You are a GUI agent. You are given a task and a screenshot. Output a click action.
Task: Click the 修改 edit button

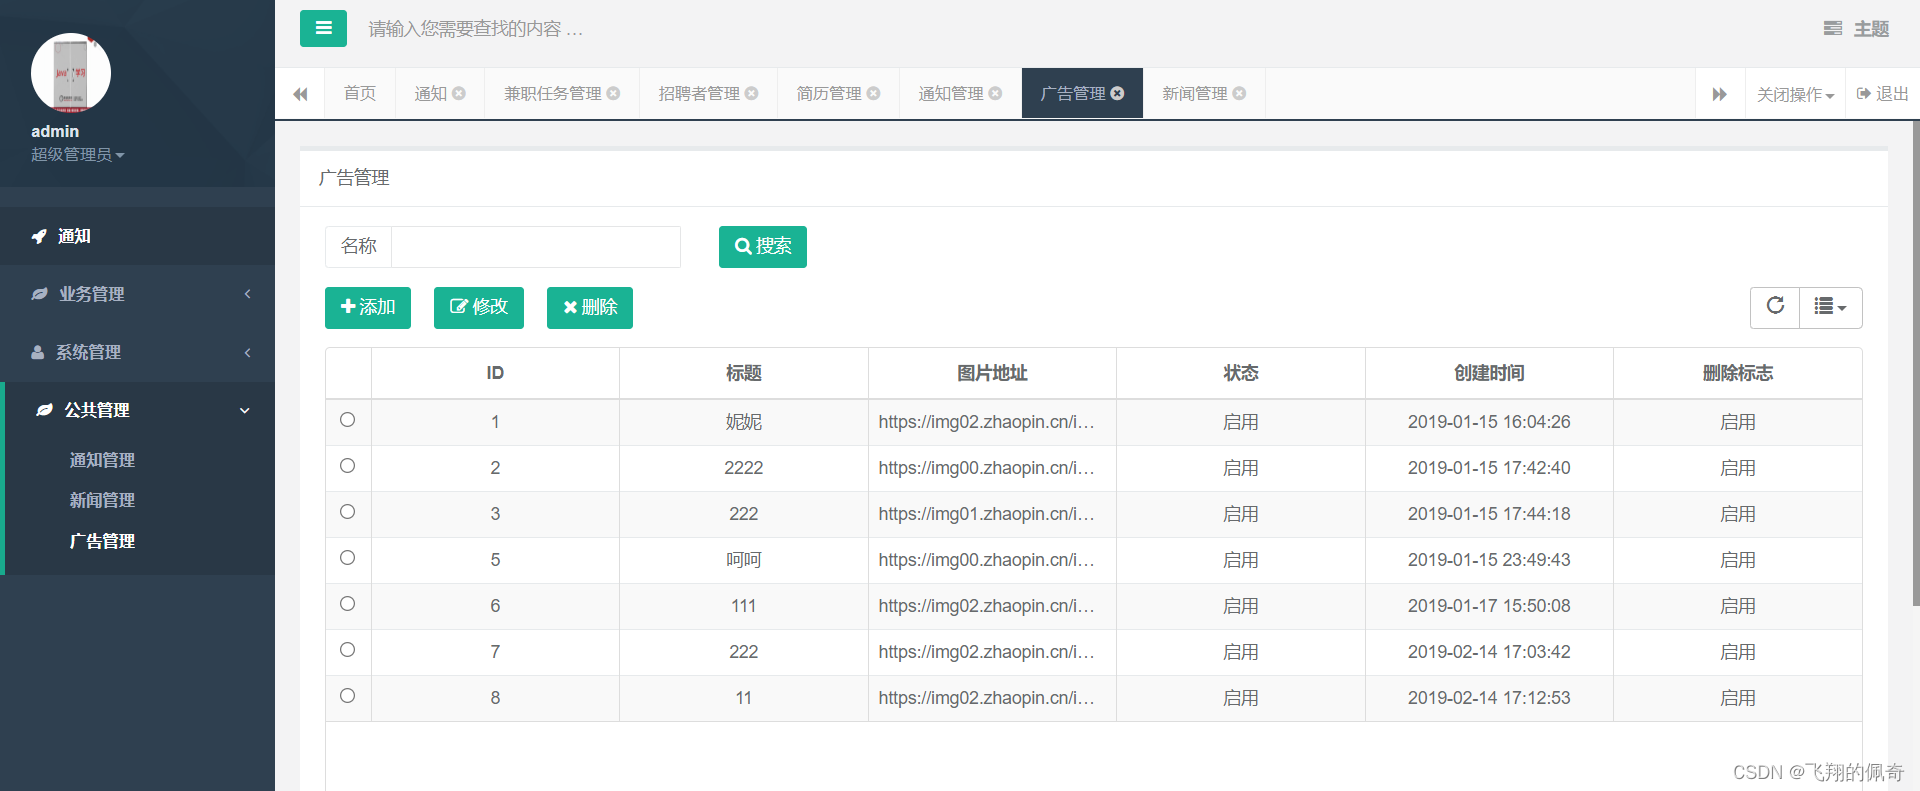(x=479, y=307)
